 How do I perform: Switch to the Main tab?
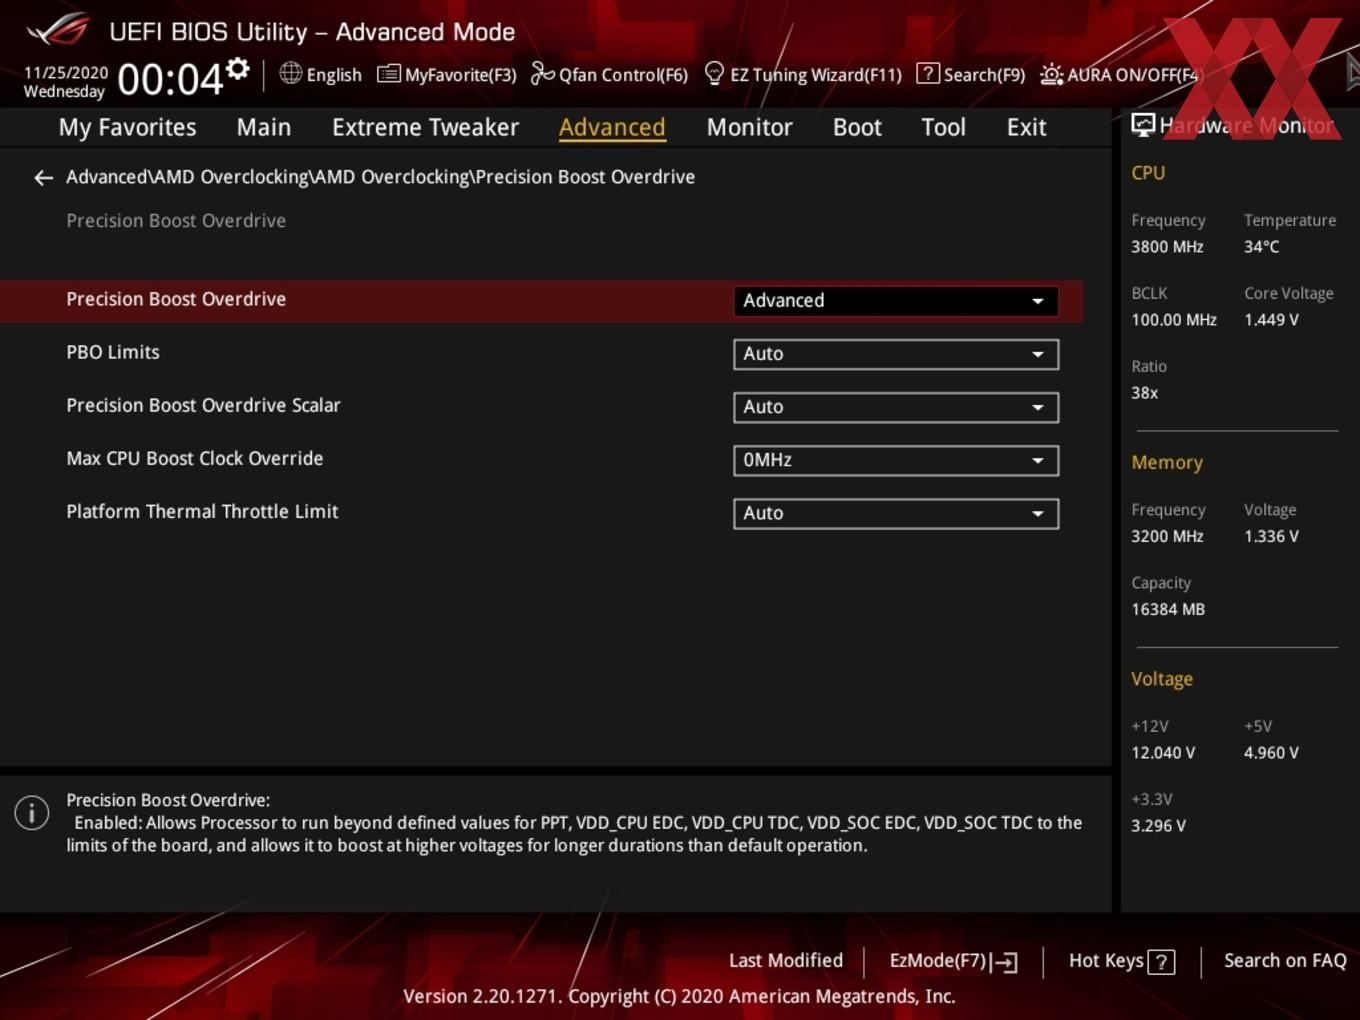pos(264,127)
